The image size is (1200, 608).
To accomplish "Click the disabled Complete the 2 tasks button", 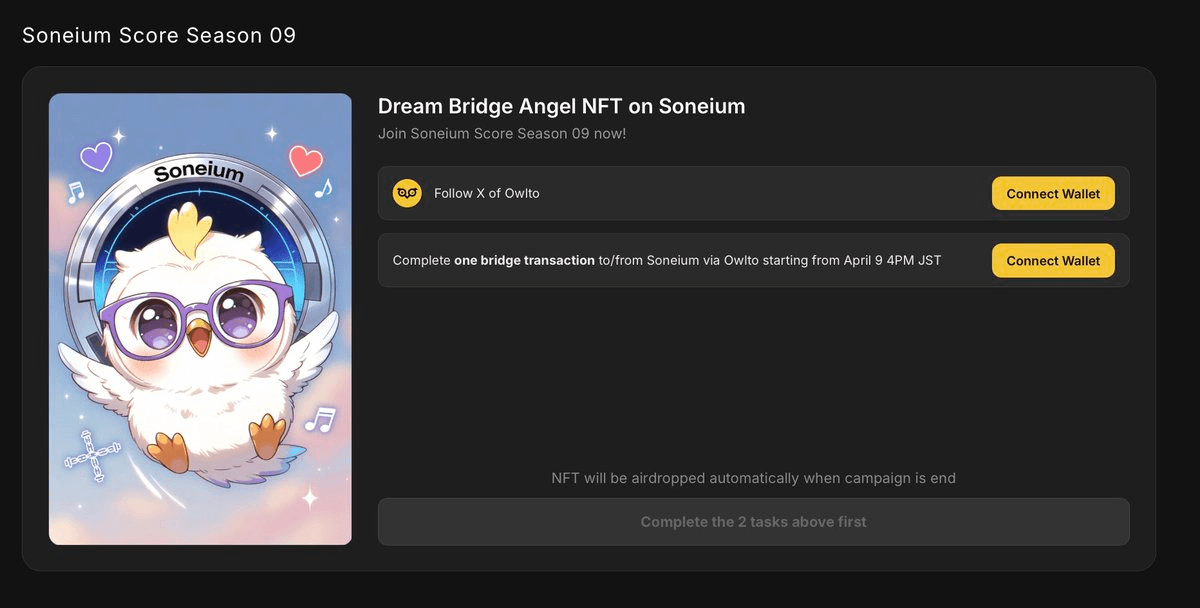I will [753, 522].
